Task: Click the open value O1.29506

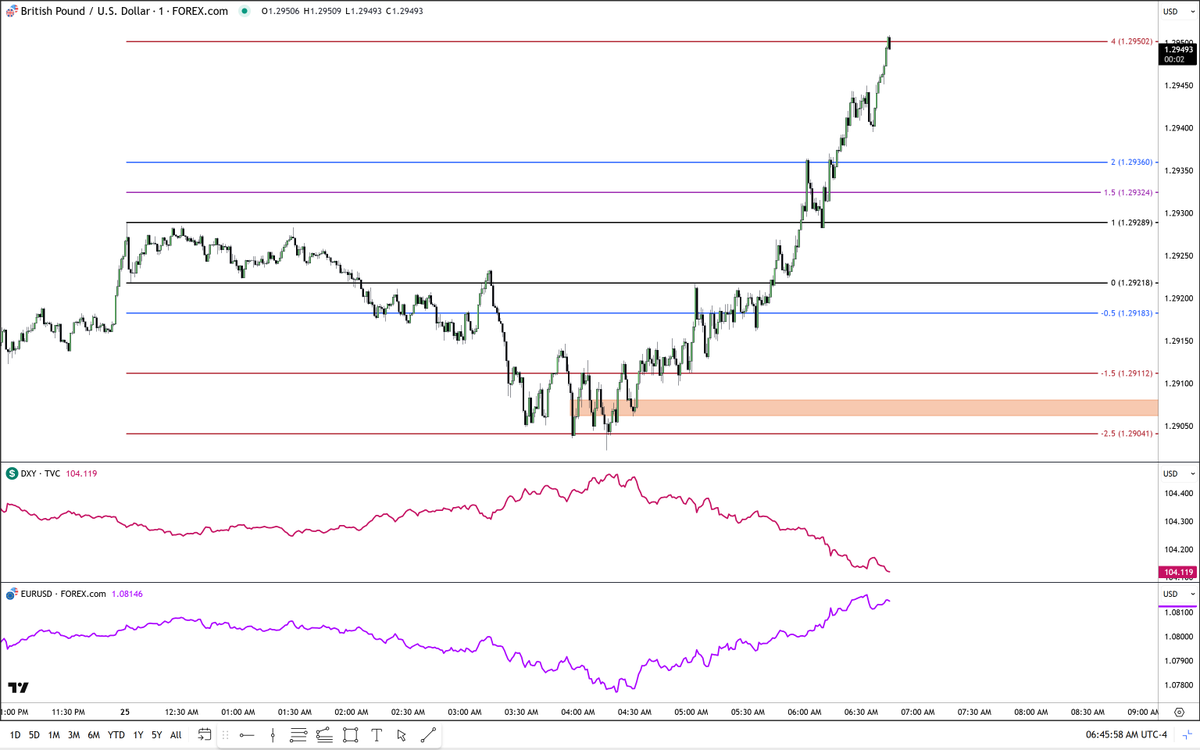Action: [282, 11]
